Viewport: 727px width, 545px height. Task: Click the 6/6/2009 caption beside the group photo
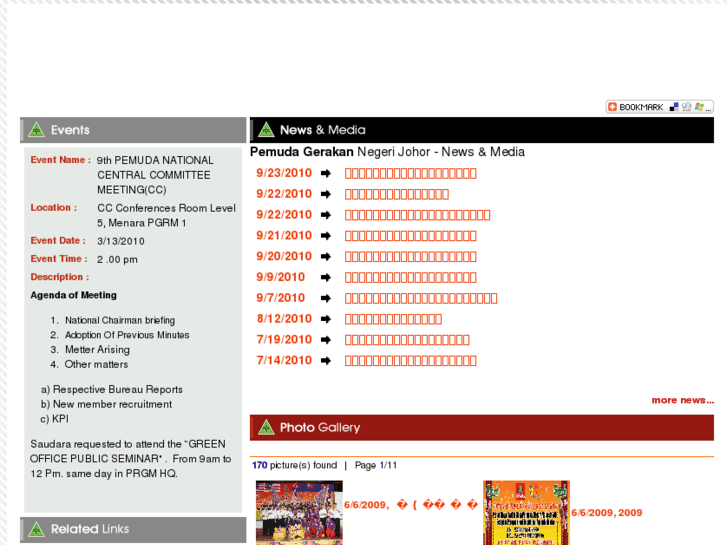click(411, 505)
